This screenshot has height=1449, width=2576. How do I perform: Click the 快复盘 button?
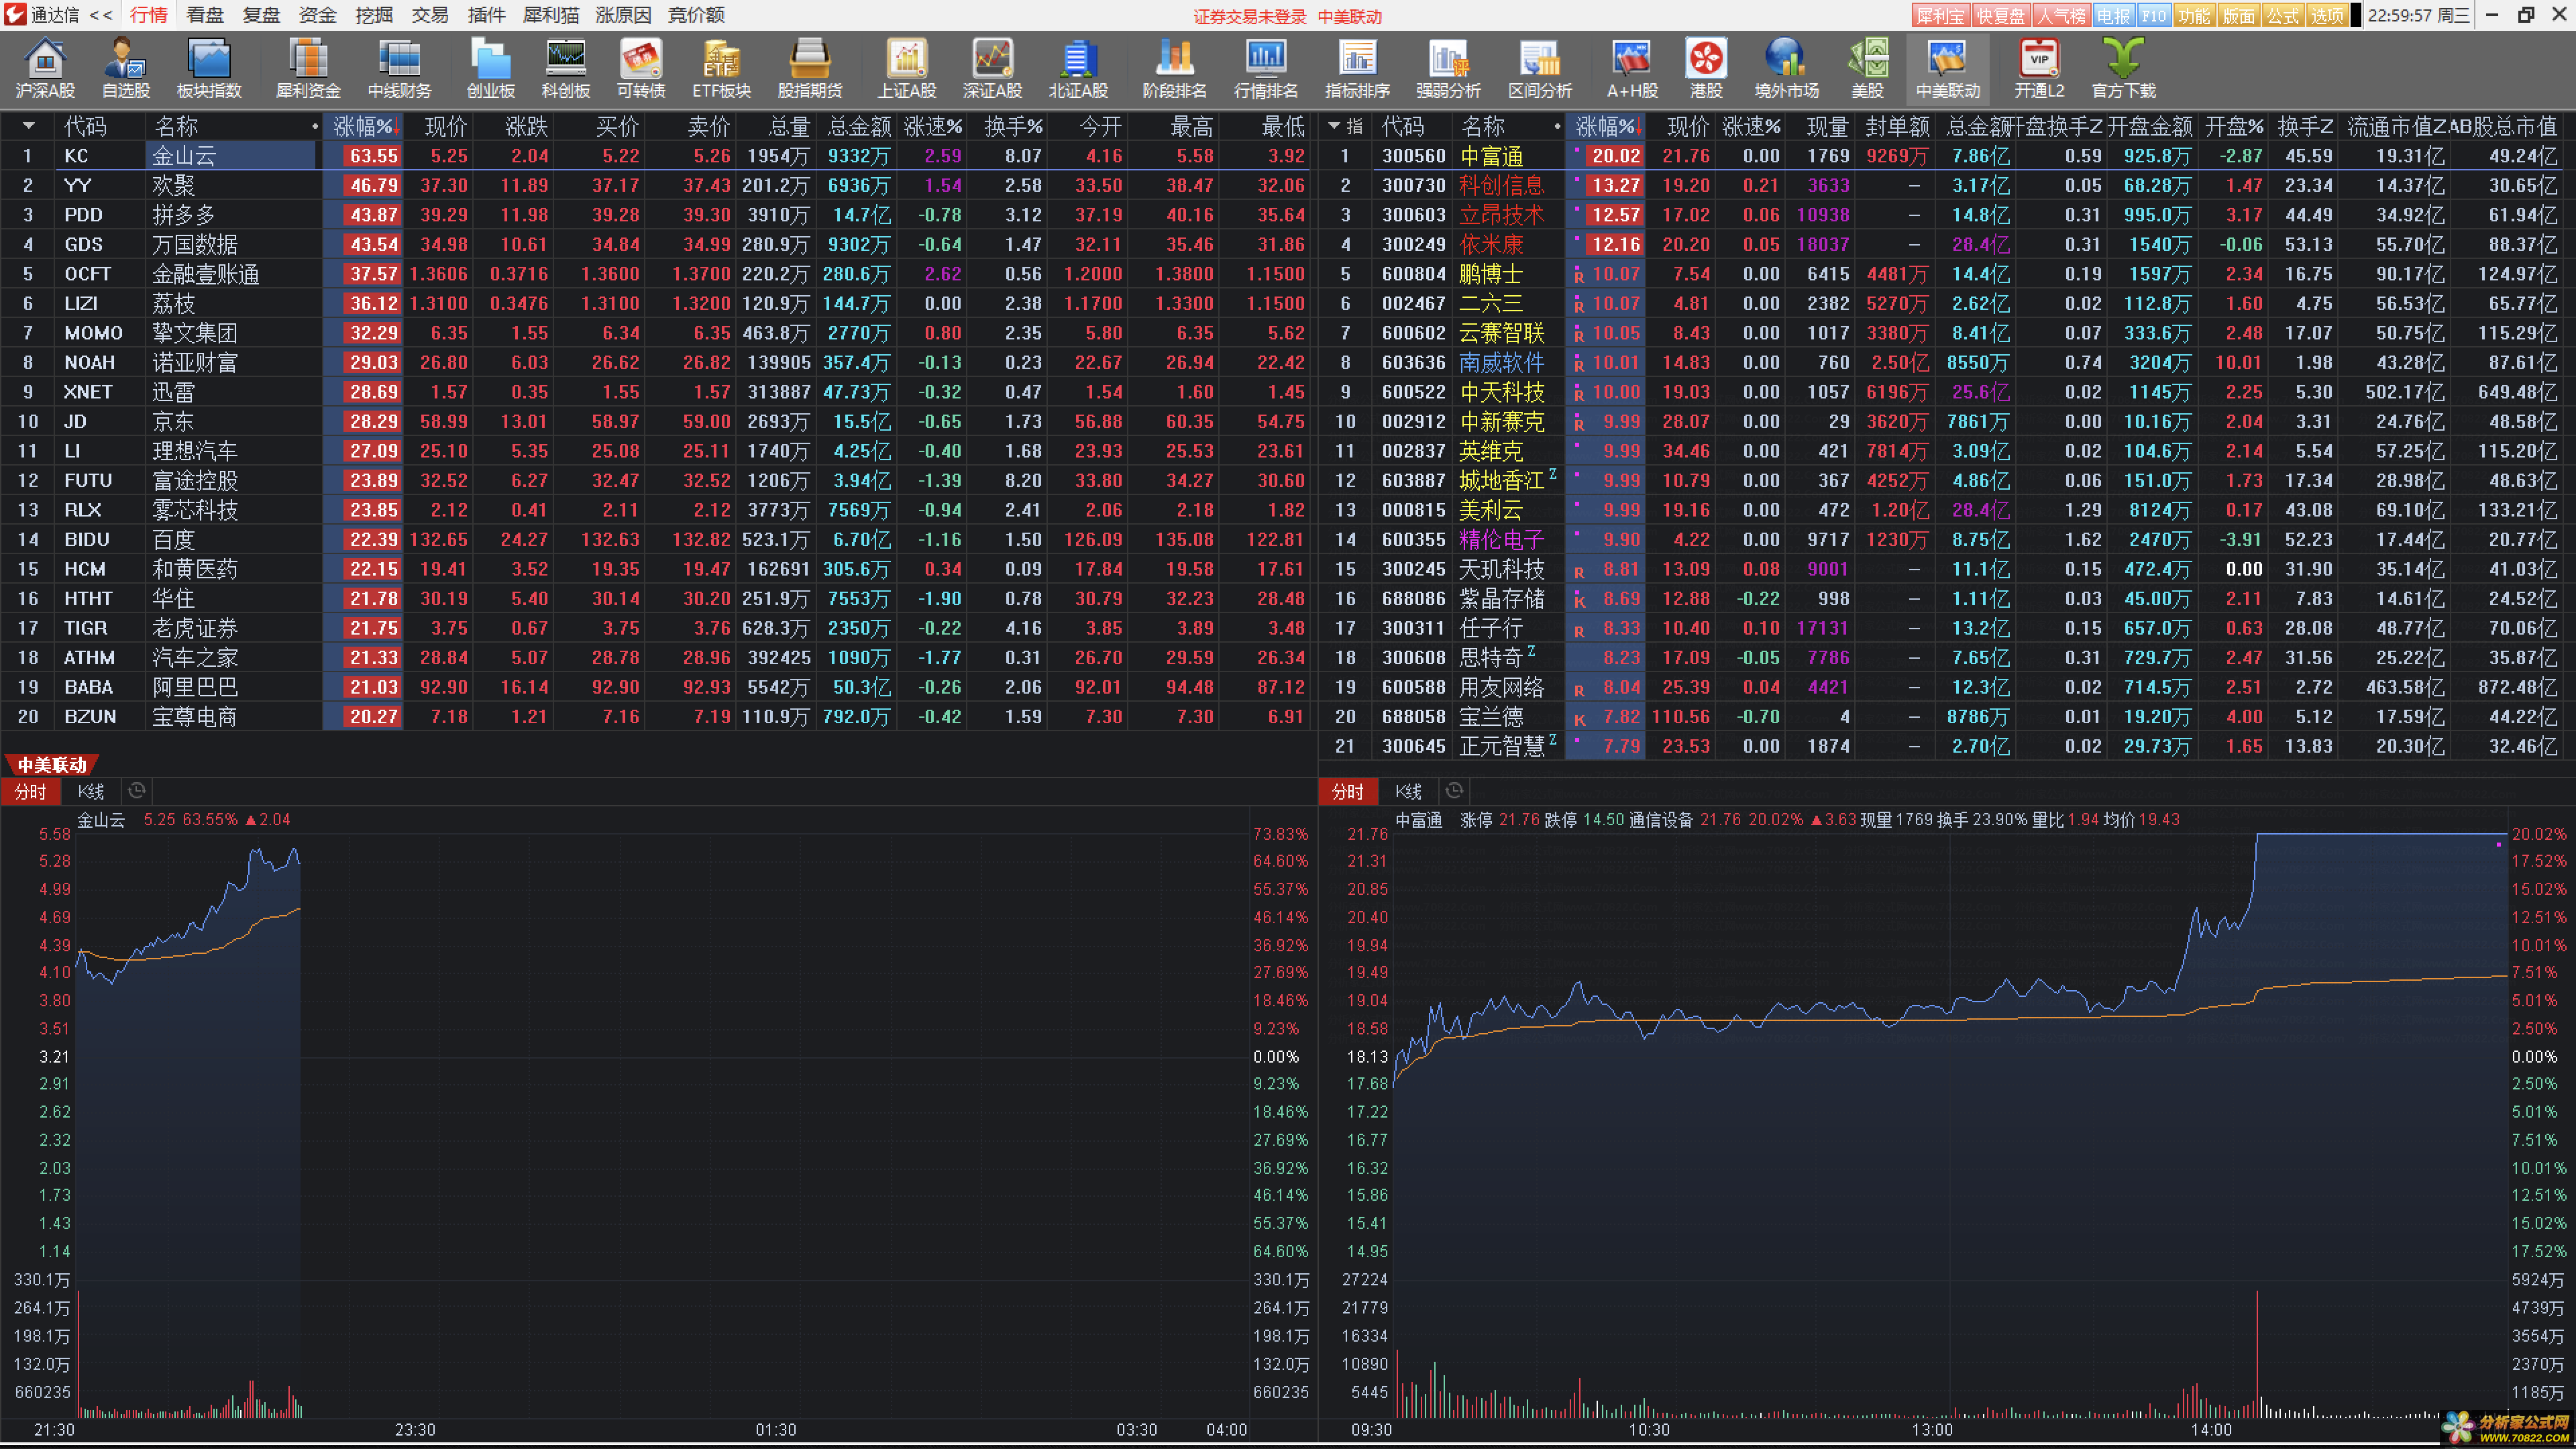click(2000, 16)
